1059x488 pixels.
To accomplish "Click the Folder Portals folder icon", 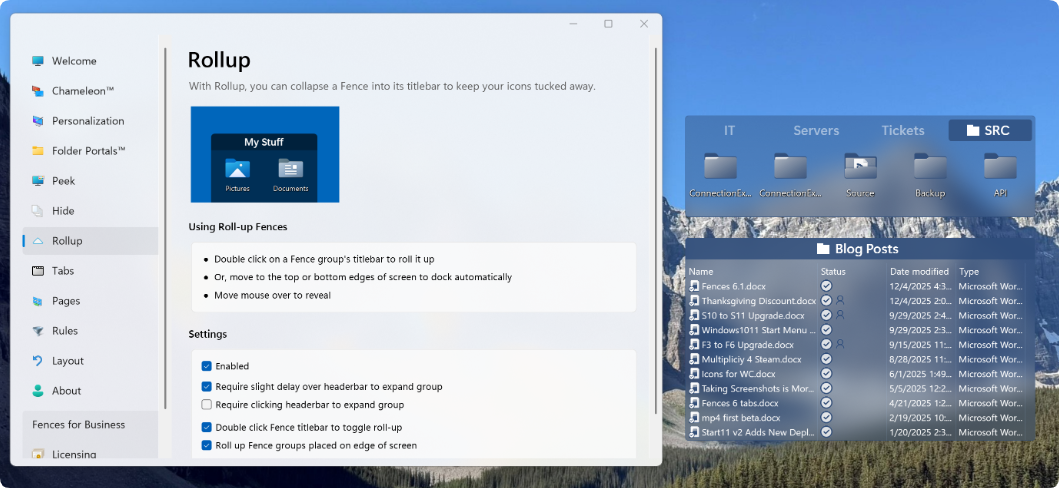I will tap(38, 151).
